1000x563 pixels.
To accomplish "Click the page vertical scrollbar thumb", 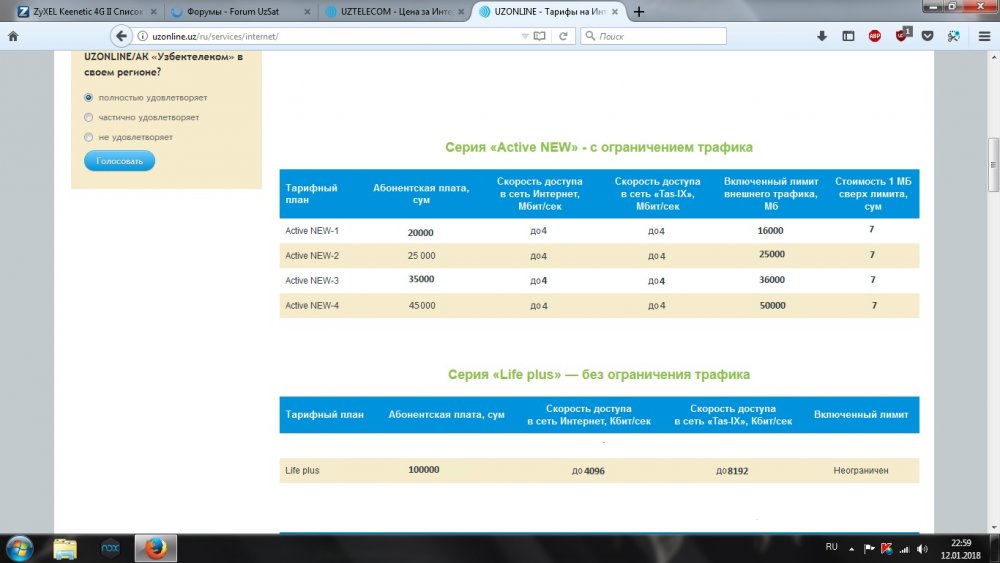I will click(993, 165).
